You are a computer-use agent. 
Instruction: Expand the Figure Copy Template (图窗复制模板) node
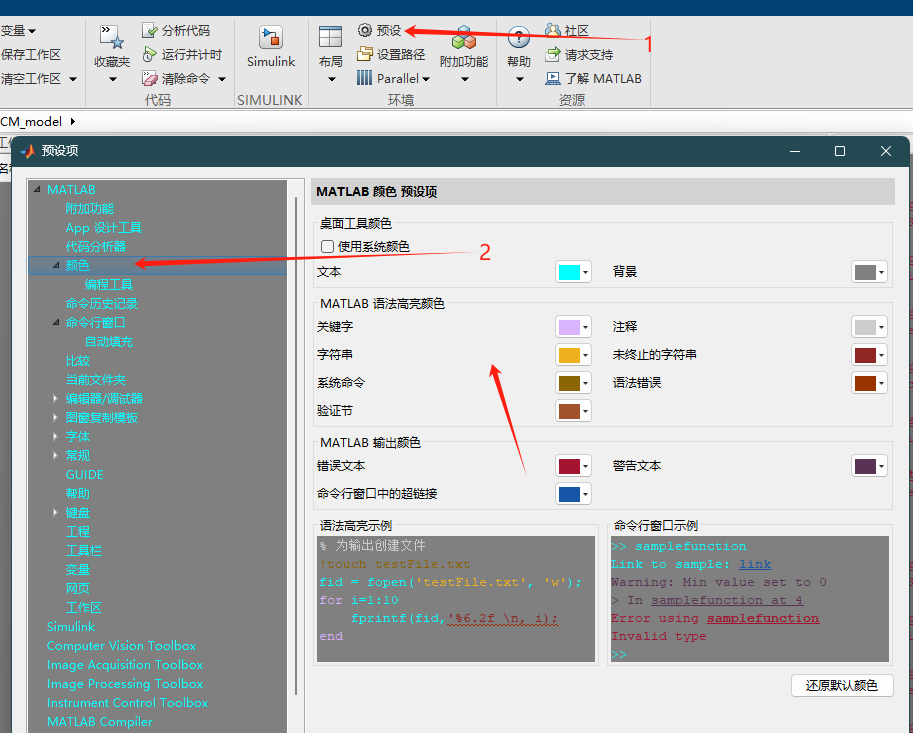click(56, 417)
